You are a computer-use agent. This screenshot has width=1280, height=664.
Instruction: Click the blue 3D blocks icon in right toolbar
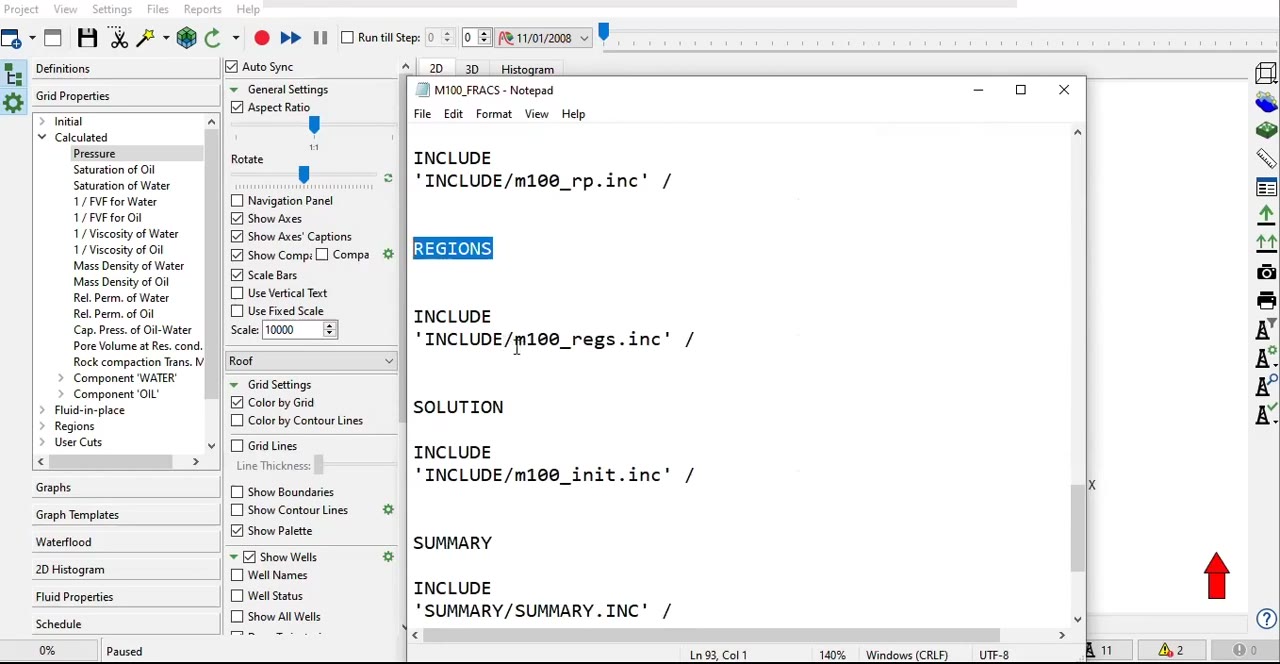tap(1266, 102)
